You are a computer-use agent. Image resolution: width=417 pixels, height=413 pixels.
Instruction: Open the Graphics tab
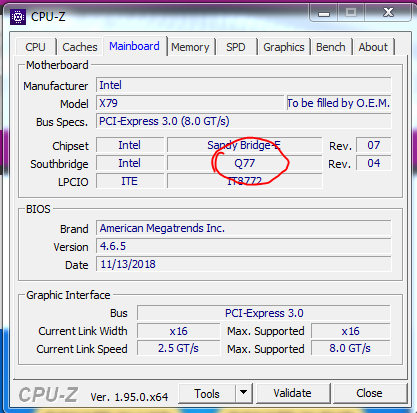click(x=284, y=47)
